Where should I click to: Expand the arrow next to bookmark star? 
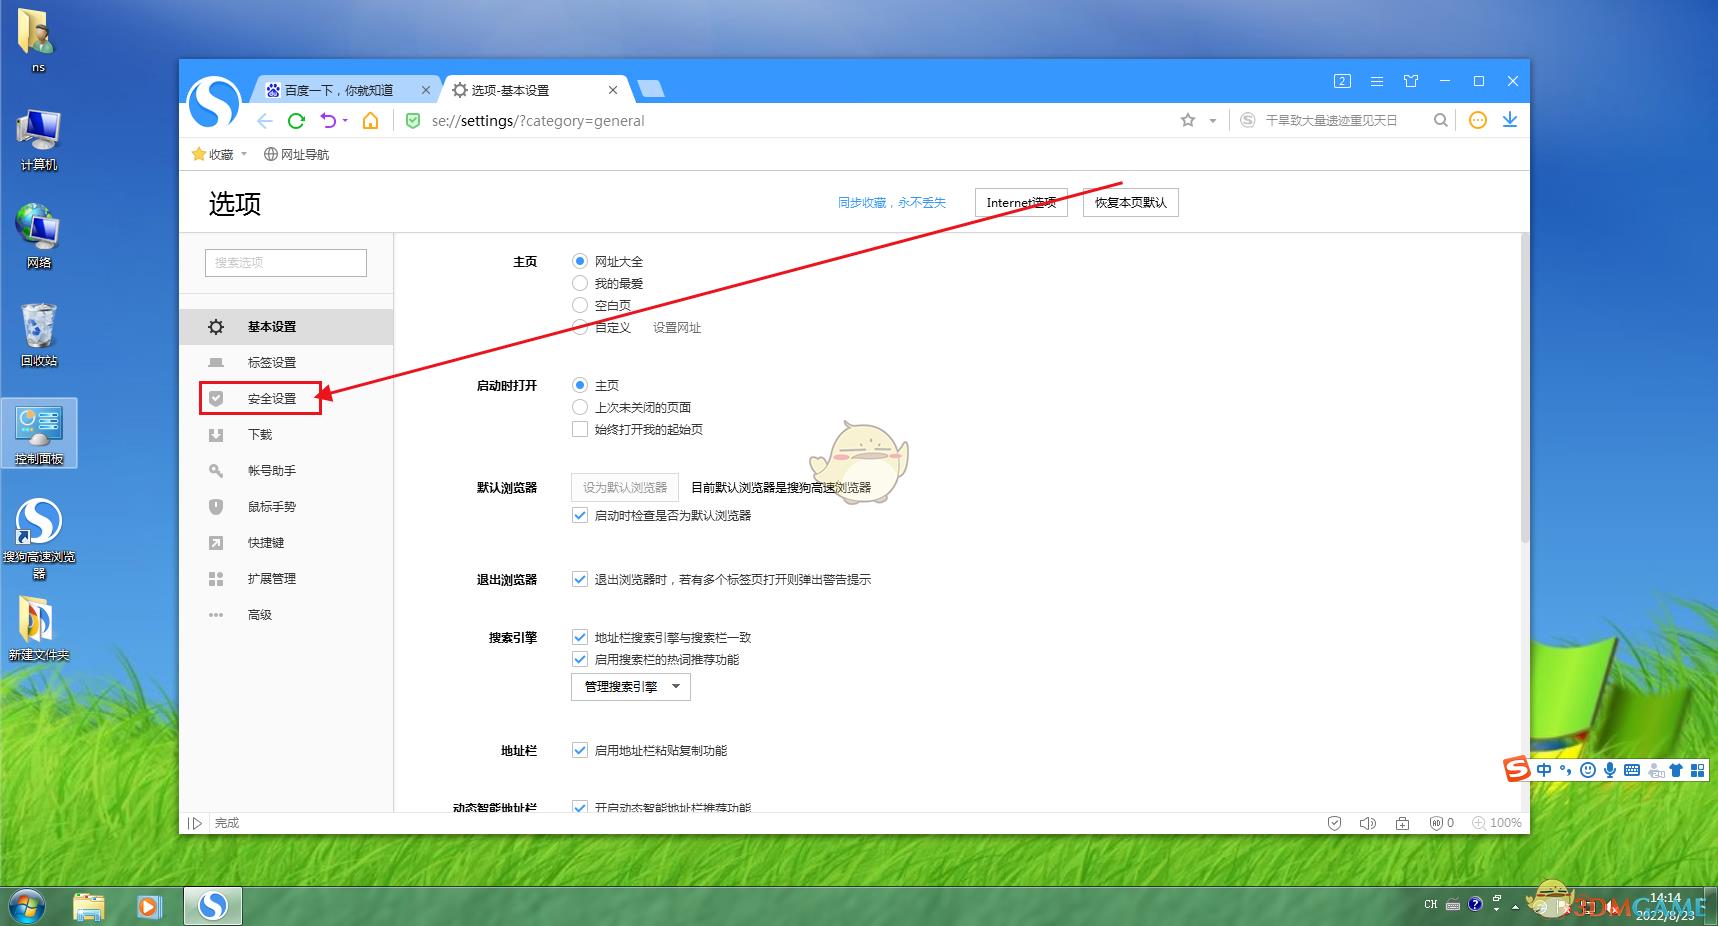point(1213,121)
